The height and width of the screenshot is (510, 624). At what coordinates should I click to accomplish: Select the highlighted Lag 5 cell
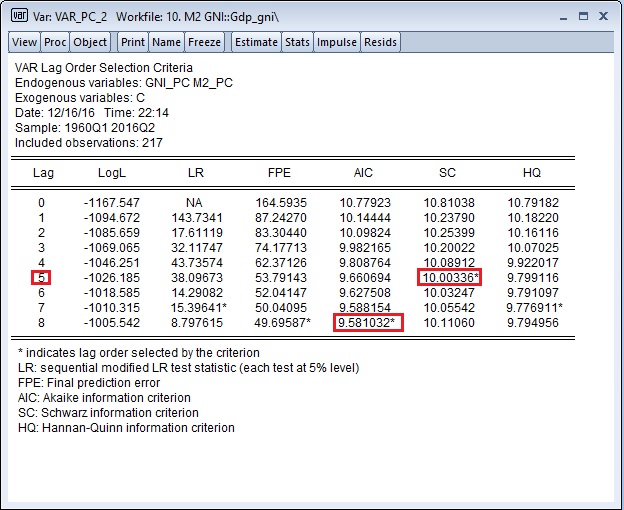pyautogui.click(x=43, y=278)
